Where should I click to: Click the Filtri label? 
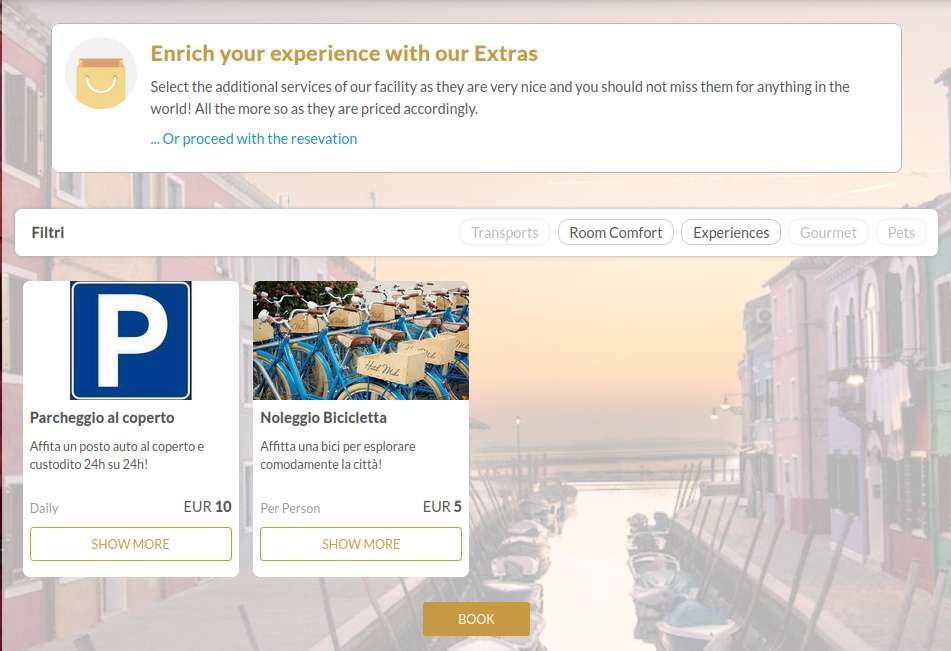point(48,232)
